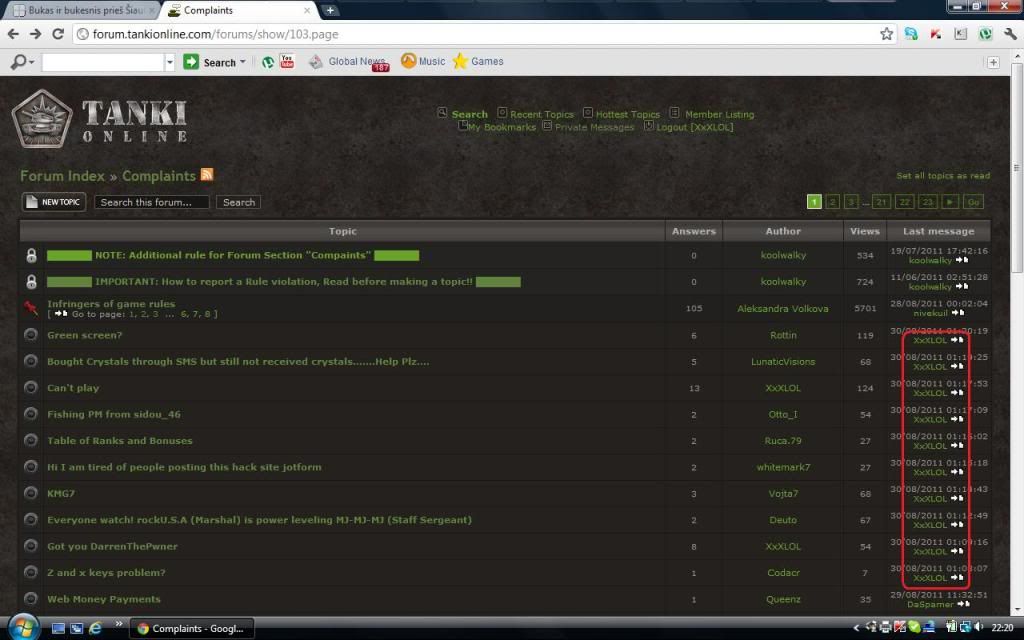
Task: Open the 'Green screen?' topic
Action: [x=85, y=335]
